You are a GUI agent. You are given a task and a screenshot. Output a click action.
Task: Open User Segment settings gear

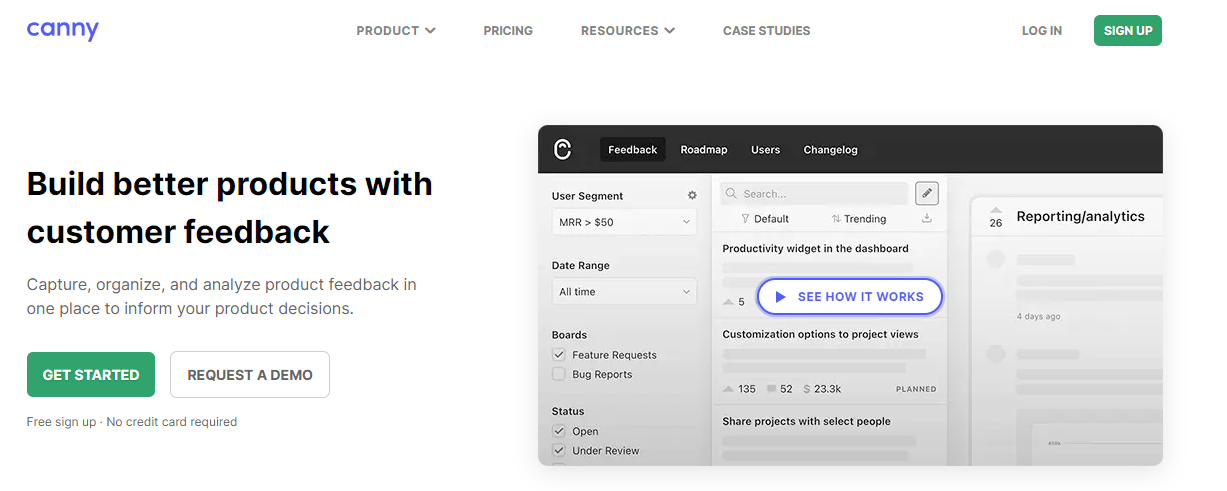pyautogui.click(x=692, y=196)
